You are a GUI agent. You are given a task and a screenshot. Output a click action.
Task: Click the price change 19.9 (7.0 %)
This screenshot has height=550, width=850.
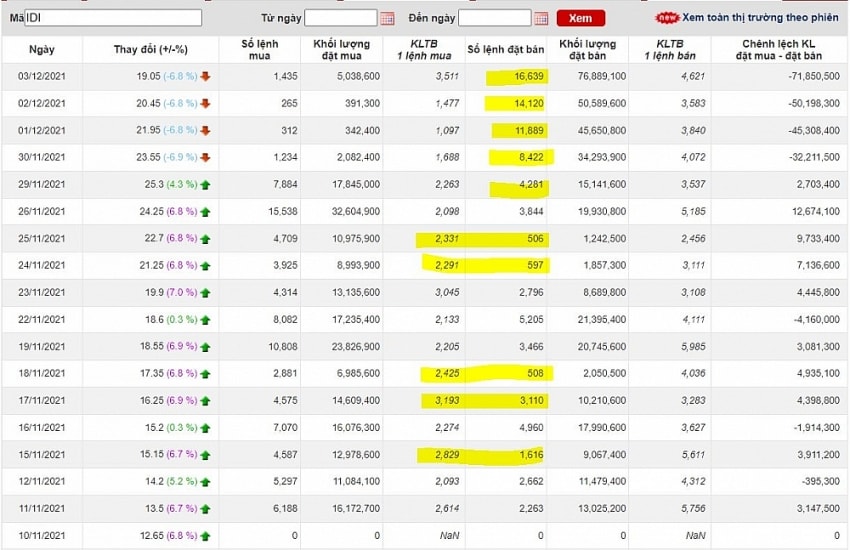coord(171,293)
